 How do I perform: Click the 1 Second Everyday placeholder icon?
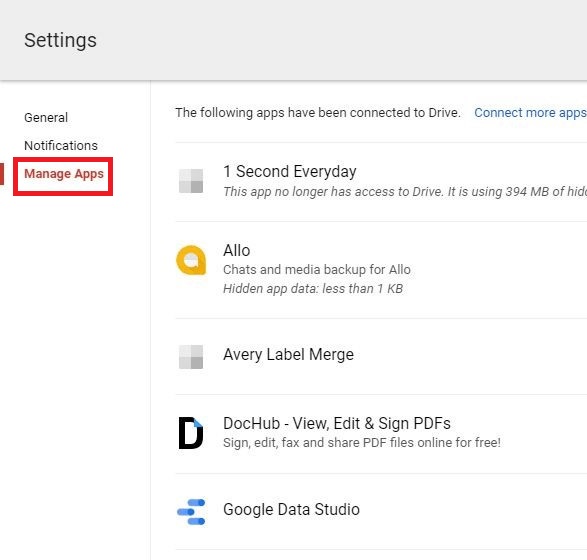191,181
